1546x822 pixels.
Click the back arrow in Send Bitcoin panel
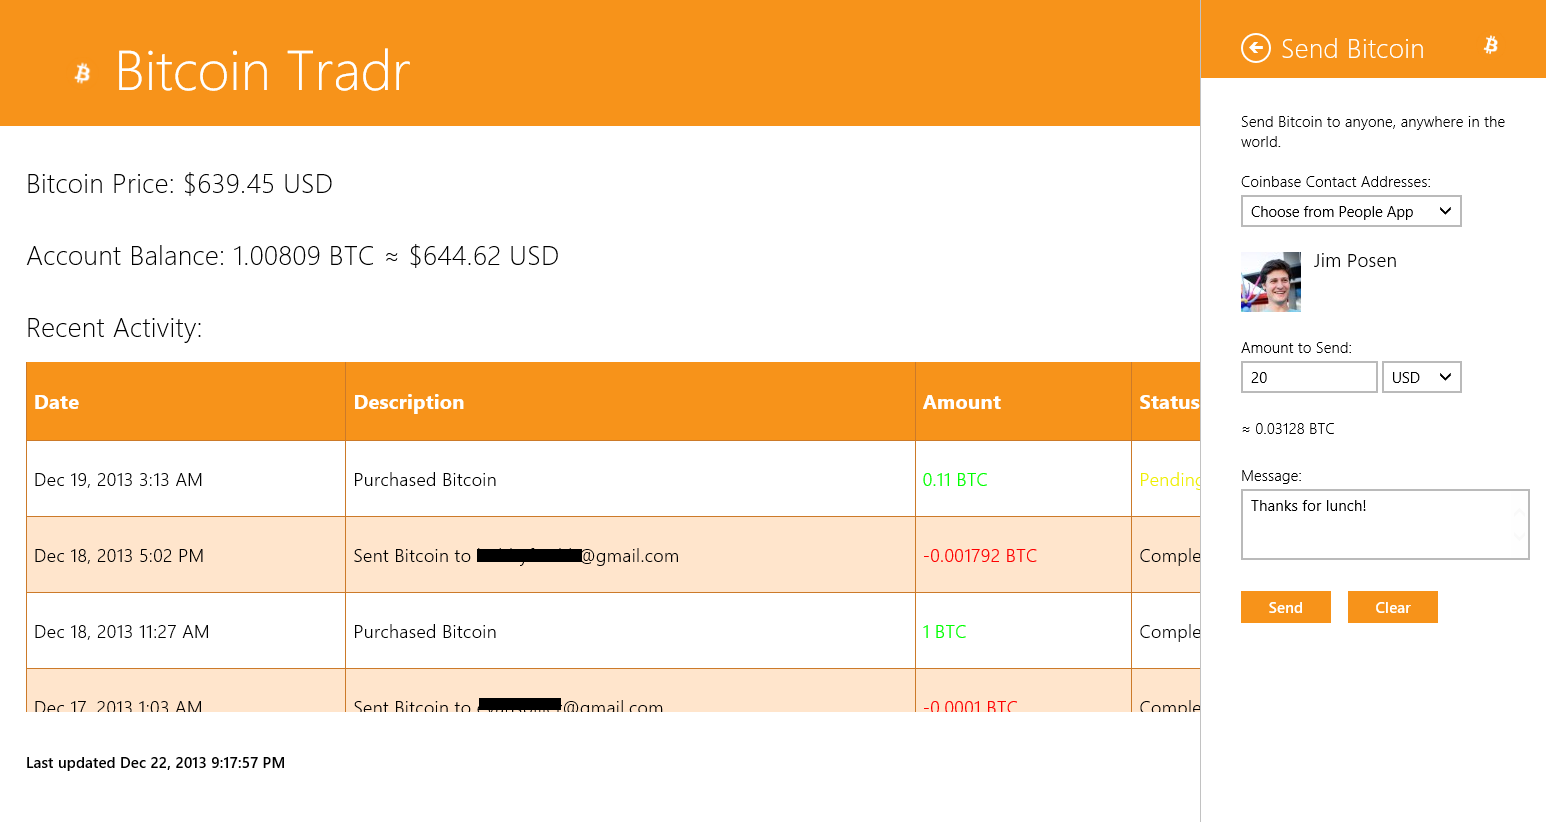[x=1255, y=48]
